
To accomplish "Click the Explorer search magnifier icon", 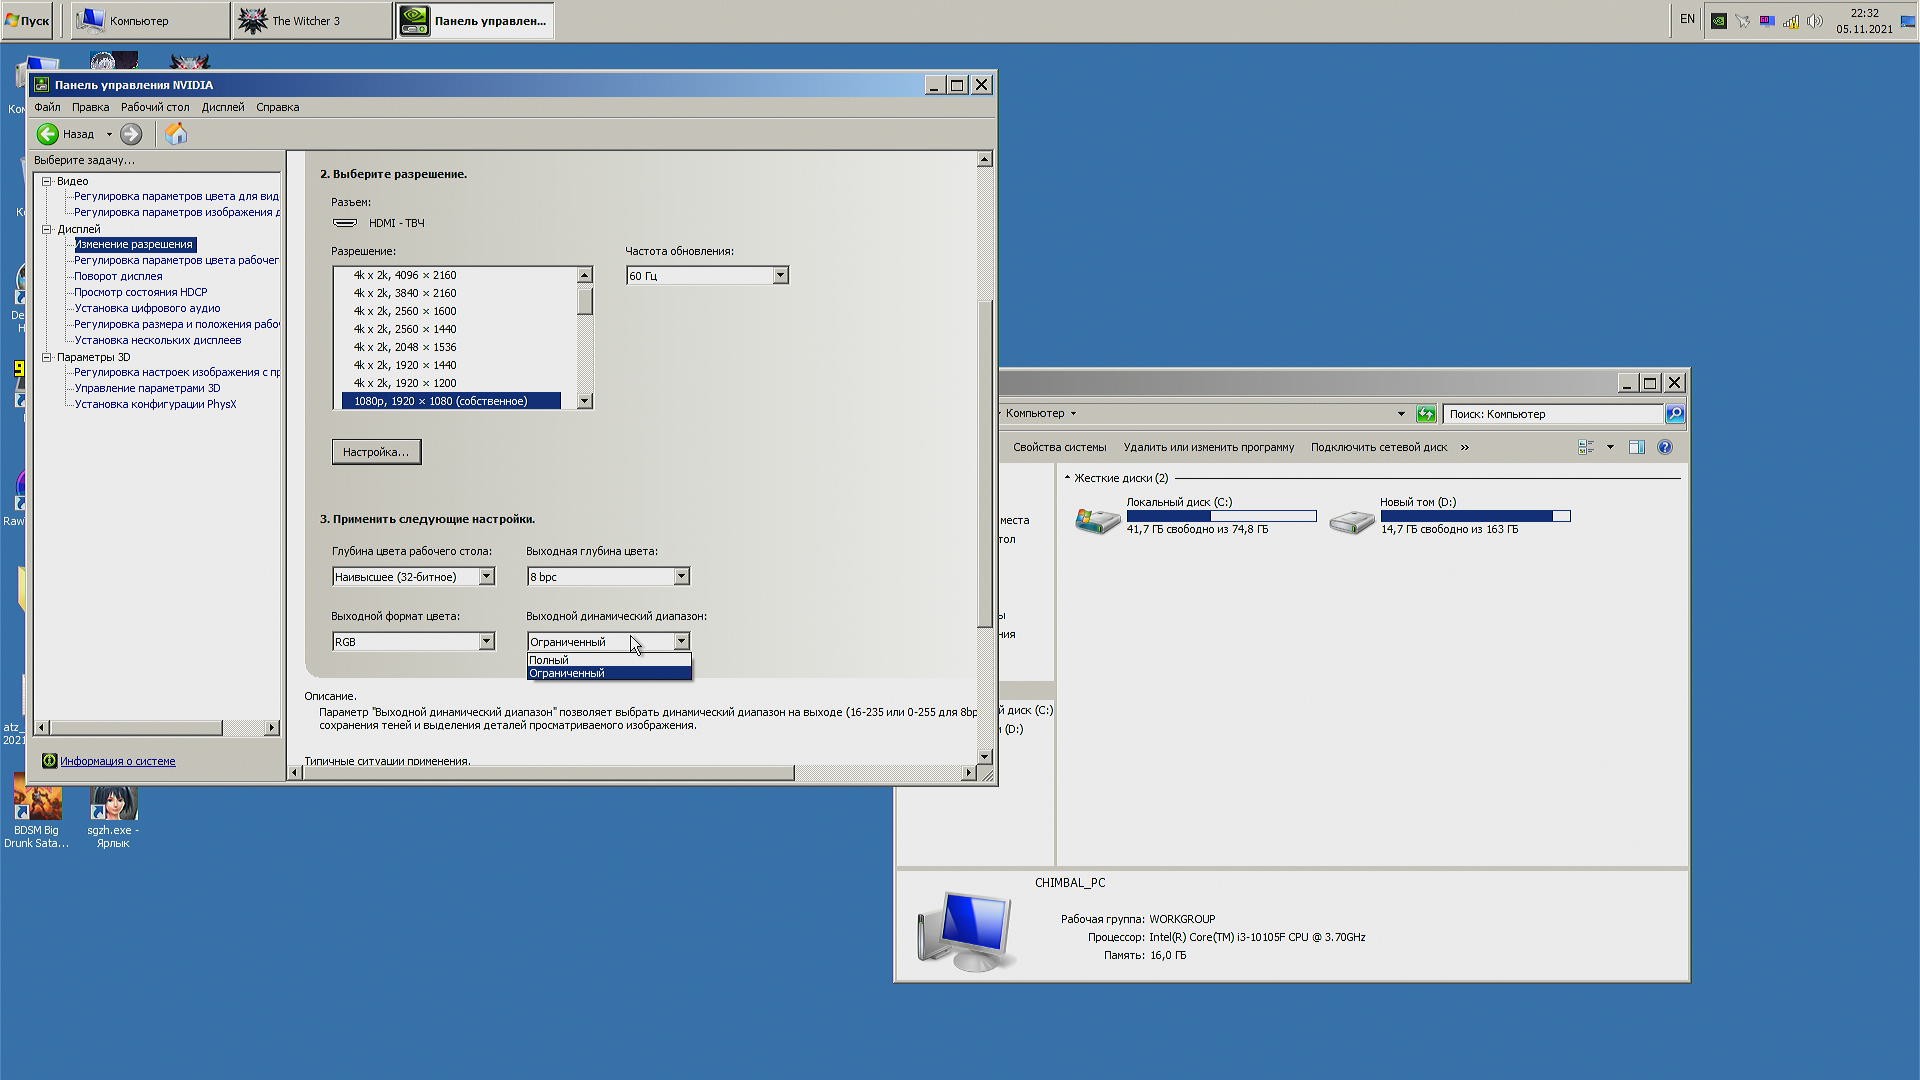I will click(1675, 414).
